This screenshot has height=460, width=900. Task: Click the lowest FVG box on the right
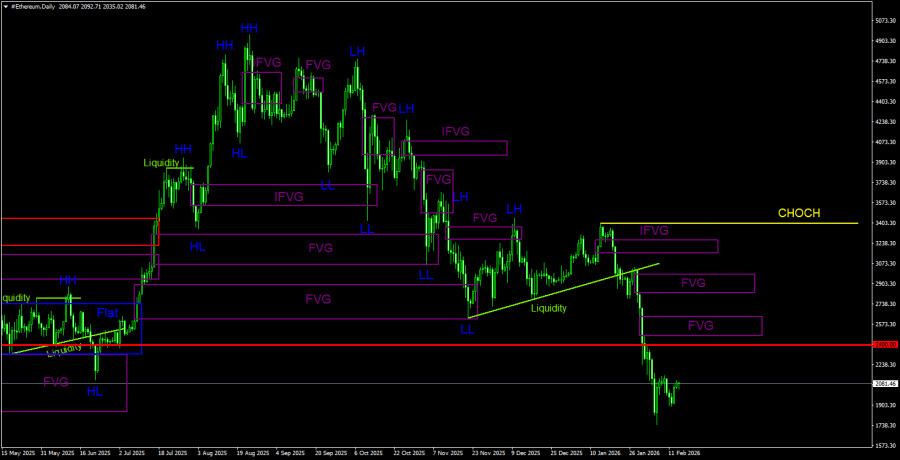(x=701, y=326)
